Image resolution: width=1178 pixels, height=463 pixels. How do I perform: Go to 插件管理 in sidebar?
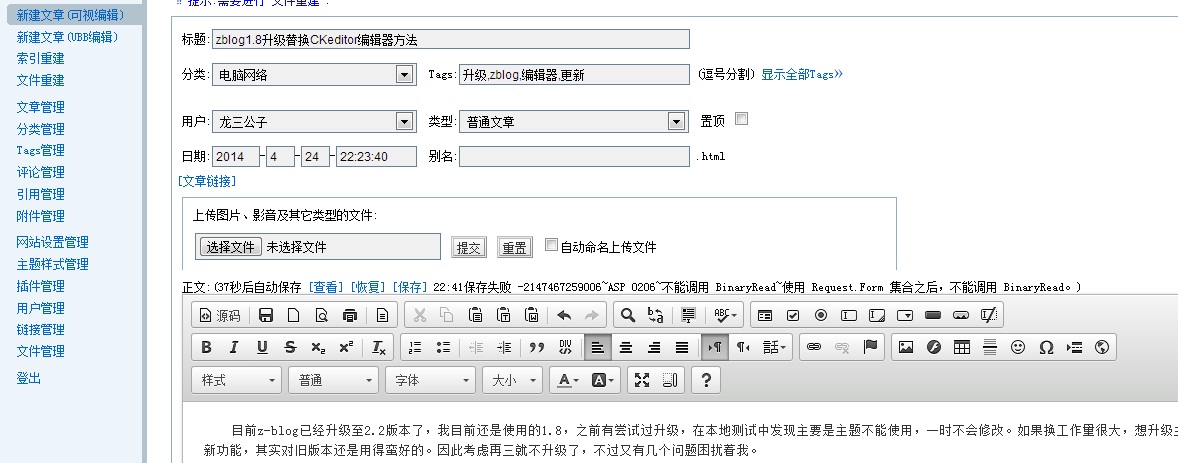click(x=41, y=286)
